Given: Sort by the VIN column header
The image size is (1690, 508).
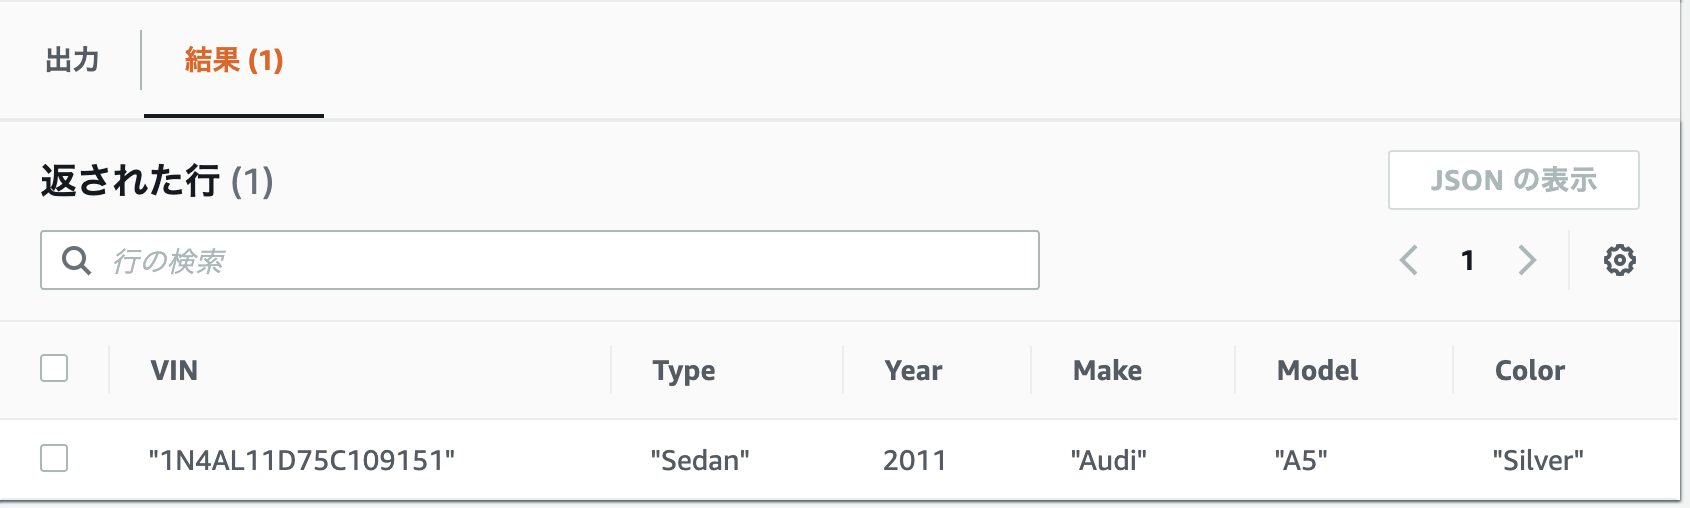Looking at the screenshot, I should tap(174, 370).
